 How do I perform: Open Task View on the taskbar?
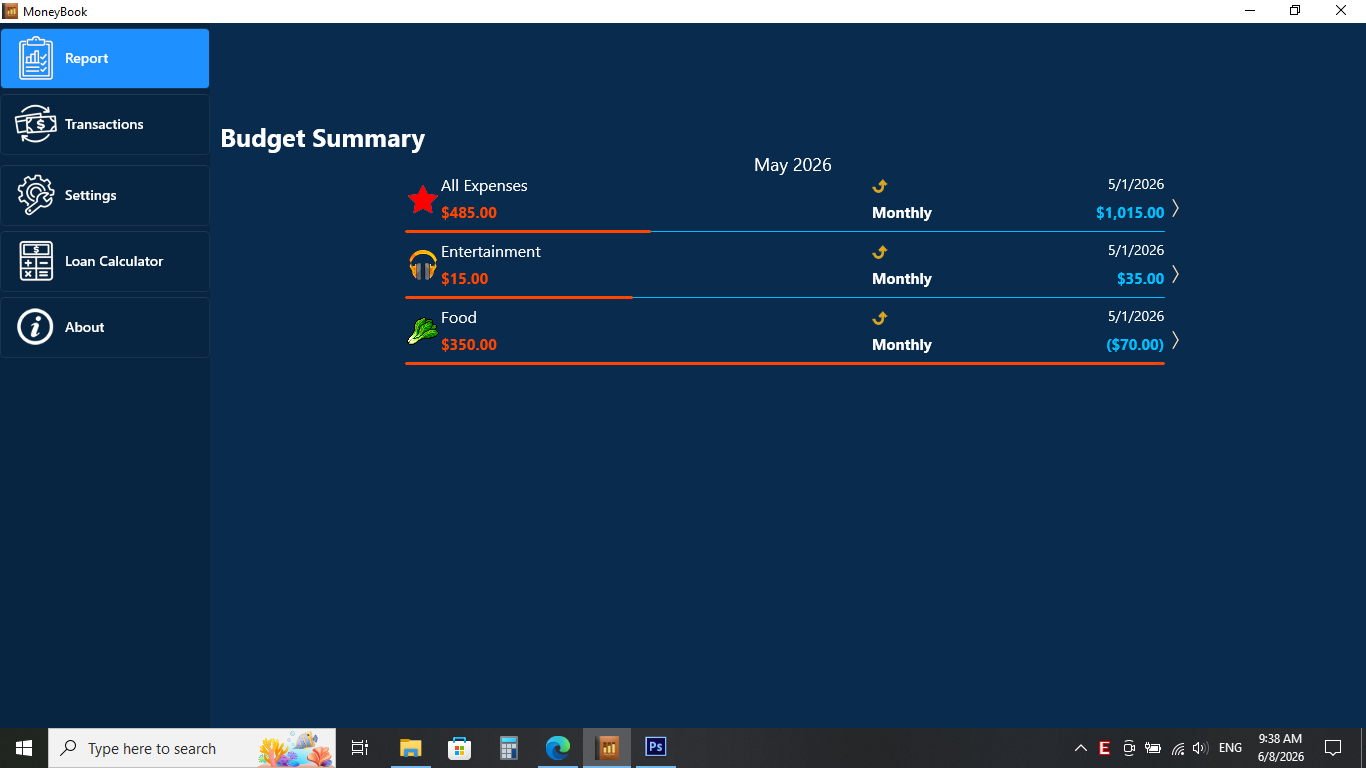[x=360, y=748]
